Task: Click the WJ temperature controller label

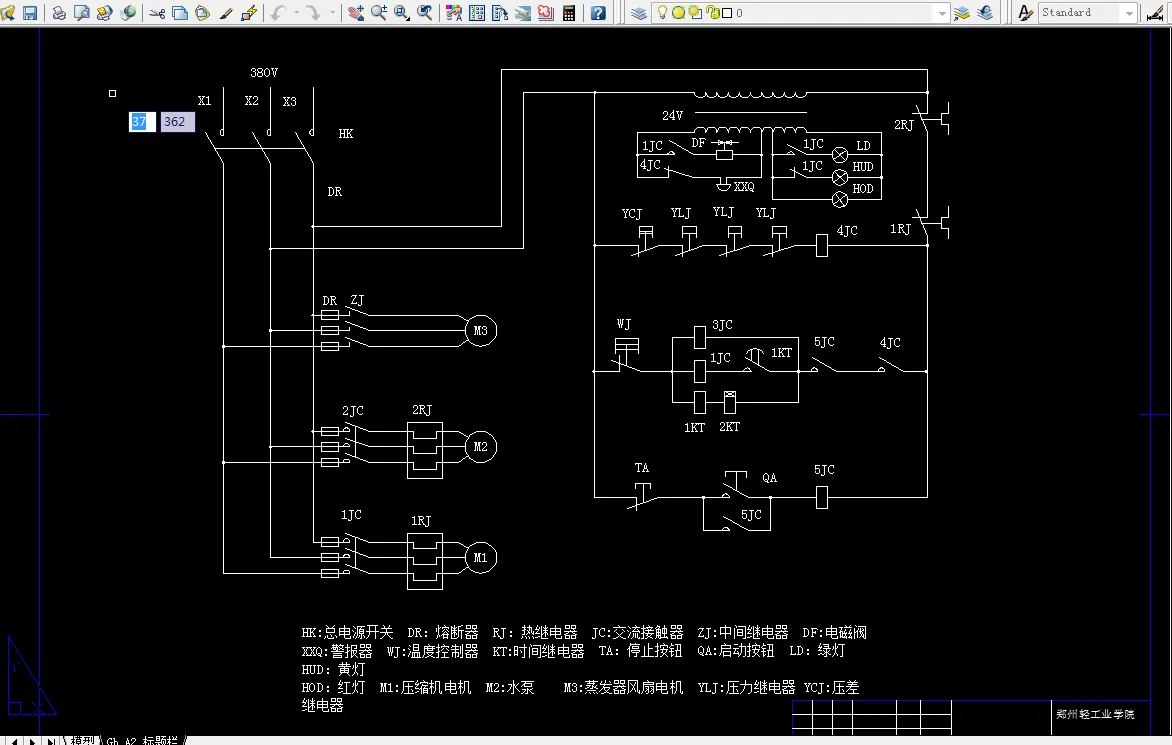Action: [623, 324]
